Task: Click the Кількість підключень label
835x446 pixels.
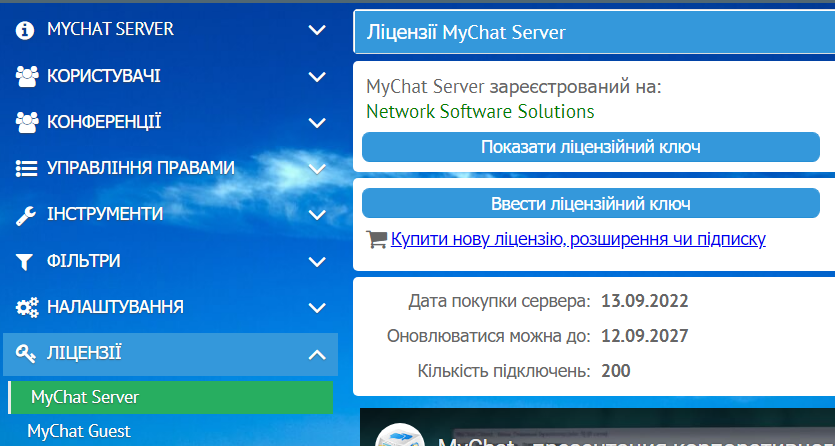Action: 504,371
